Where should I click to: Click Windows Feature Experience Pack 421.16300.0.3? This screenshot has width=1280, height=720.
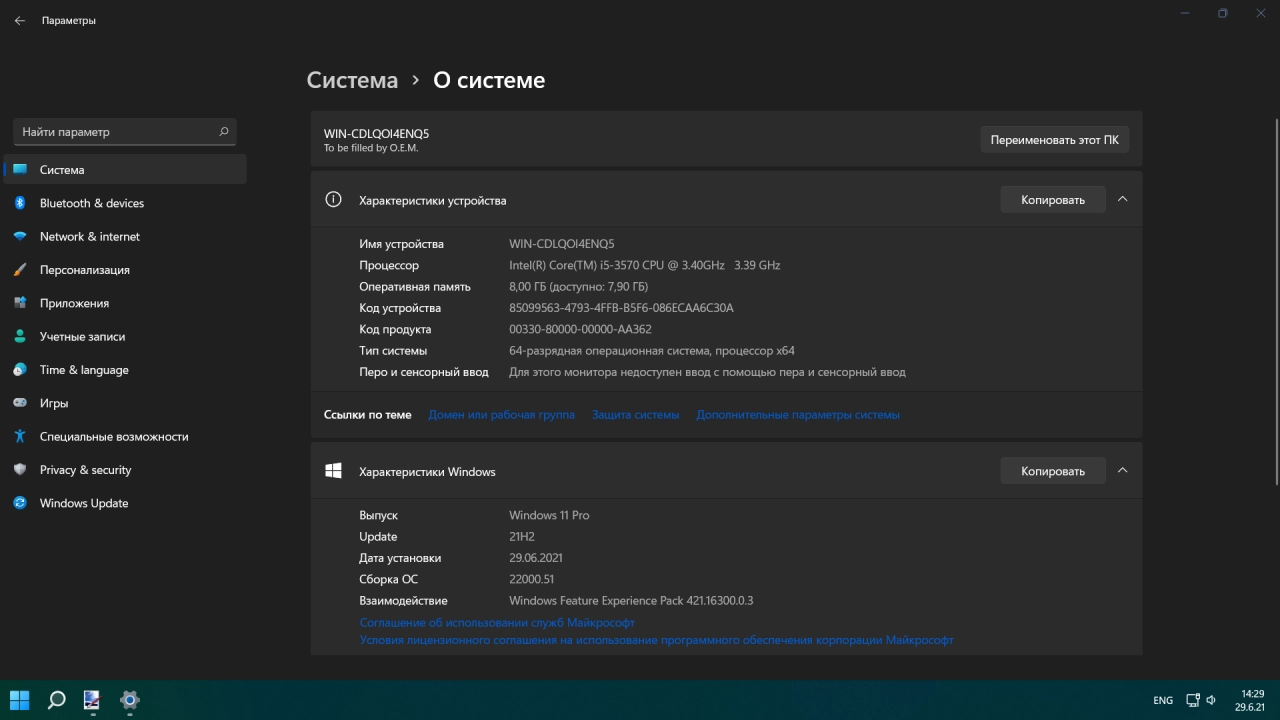631,601
